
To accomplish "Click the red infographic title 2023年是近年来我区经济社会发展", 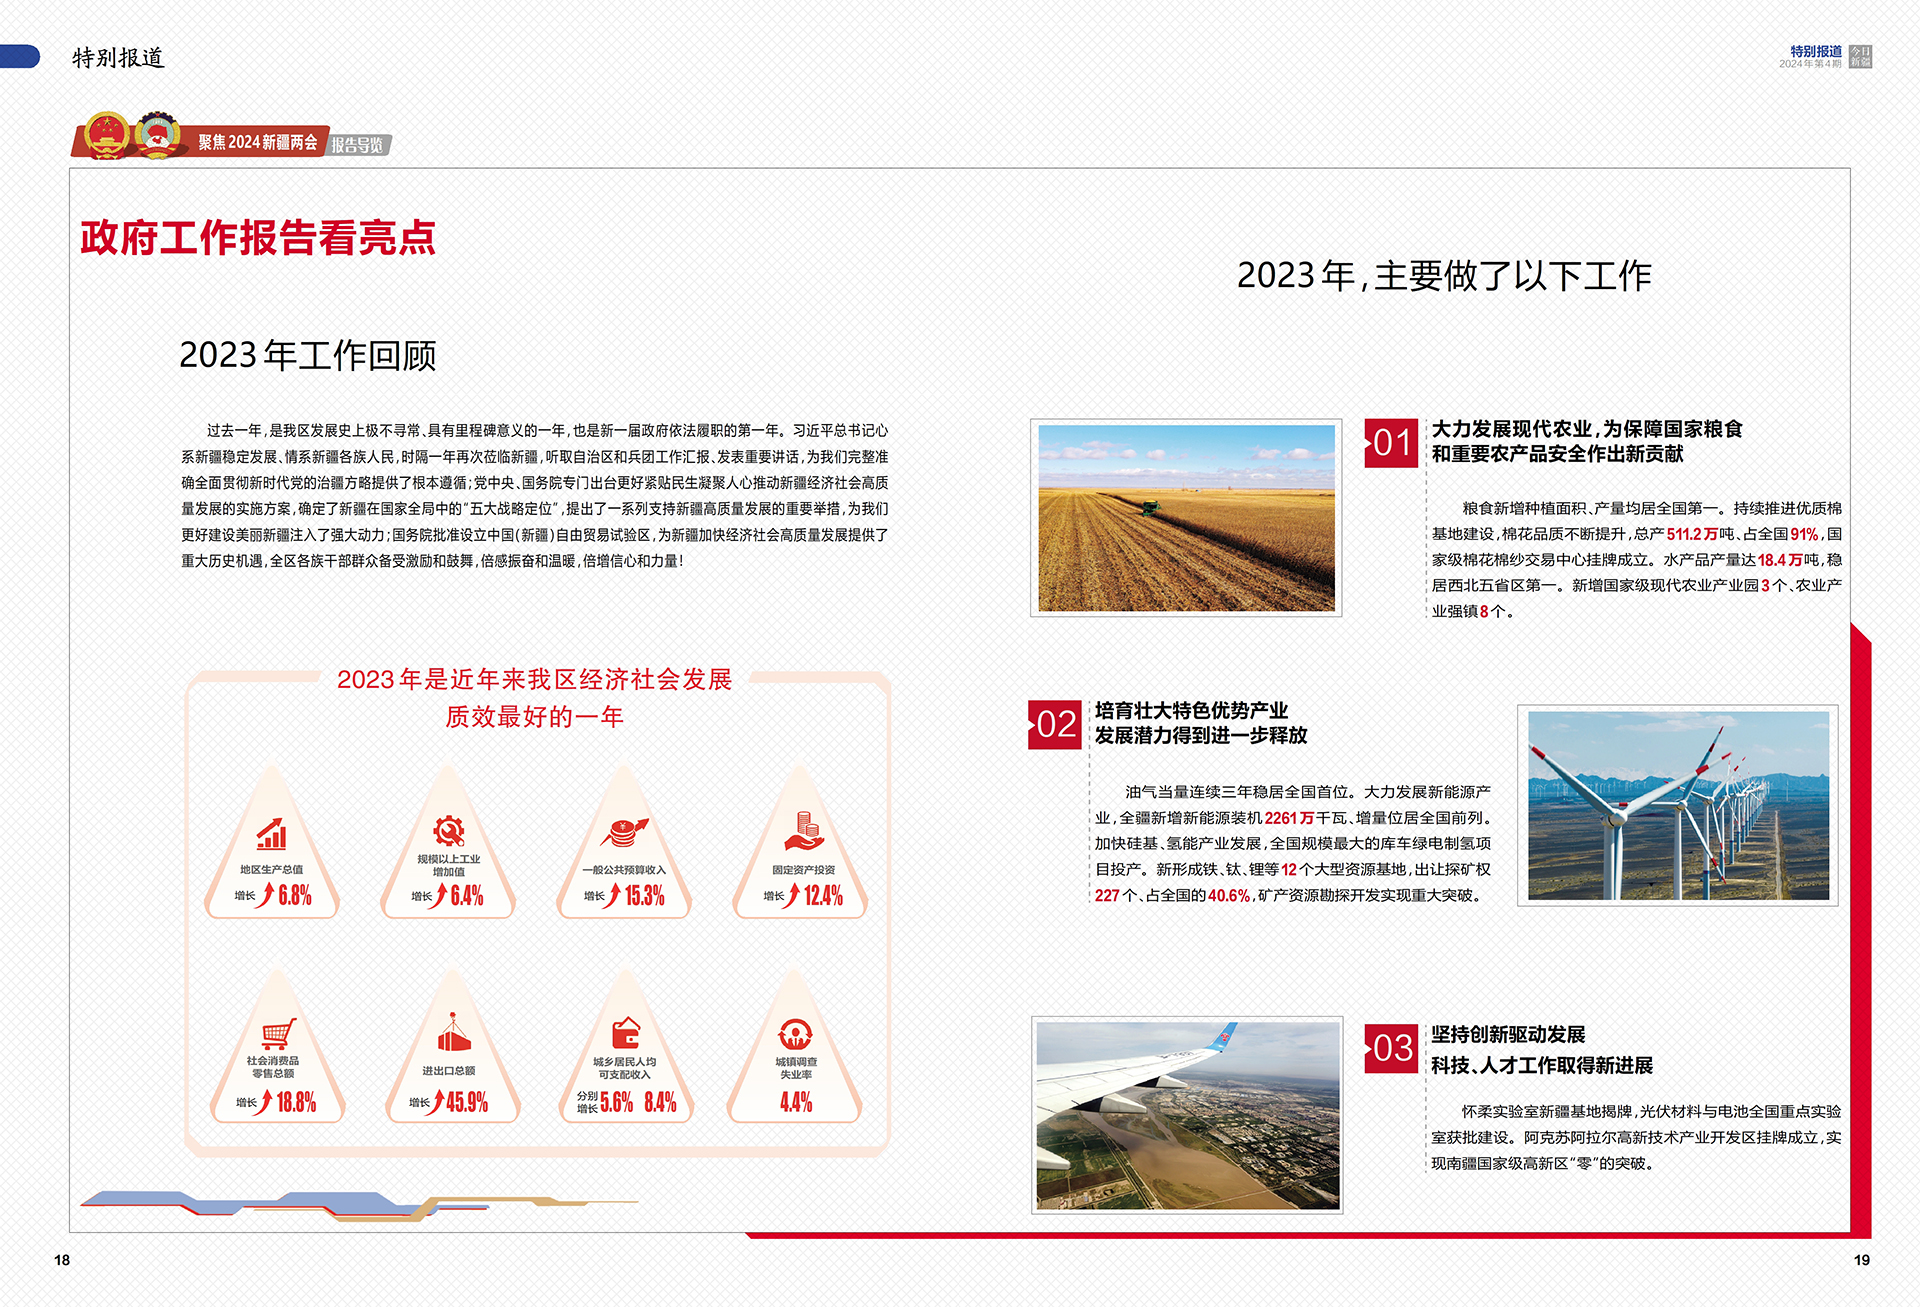I will pos(535,680).
